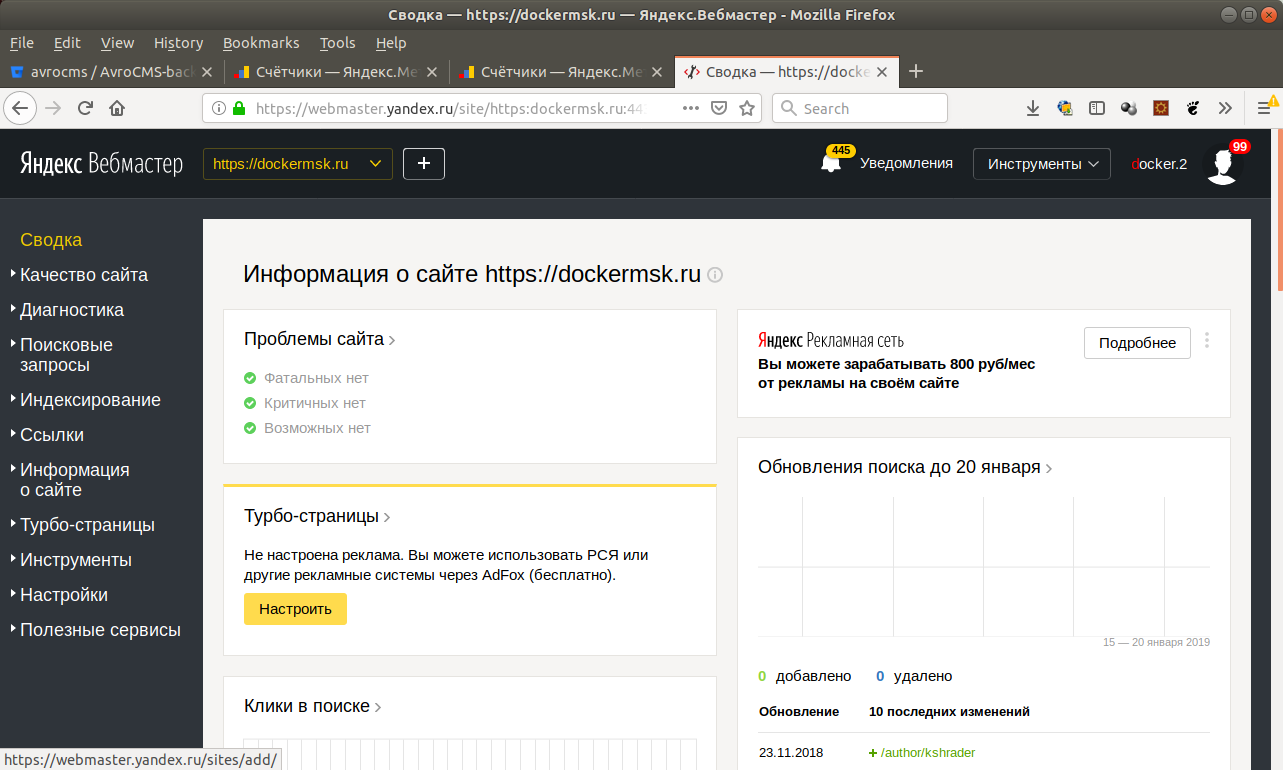
Task: Click info icon next to site title
Action: pos(715,275)
